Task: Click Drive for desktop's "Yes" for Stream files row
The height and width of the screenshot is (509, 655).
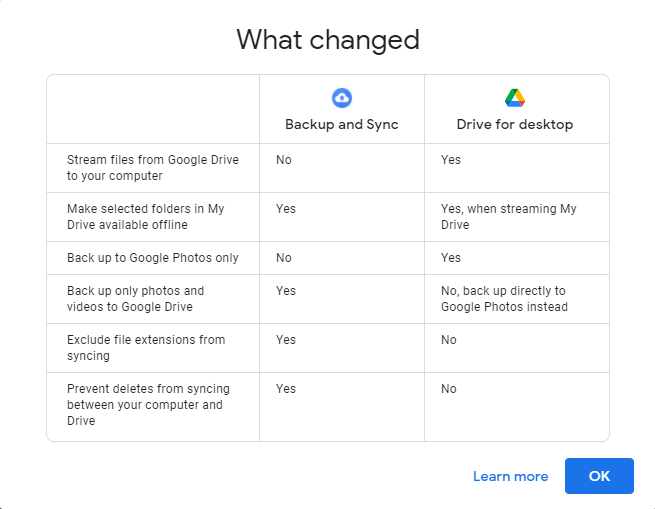Action: pyautogui.click(x=451, y=160)
